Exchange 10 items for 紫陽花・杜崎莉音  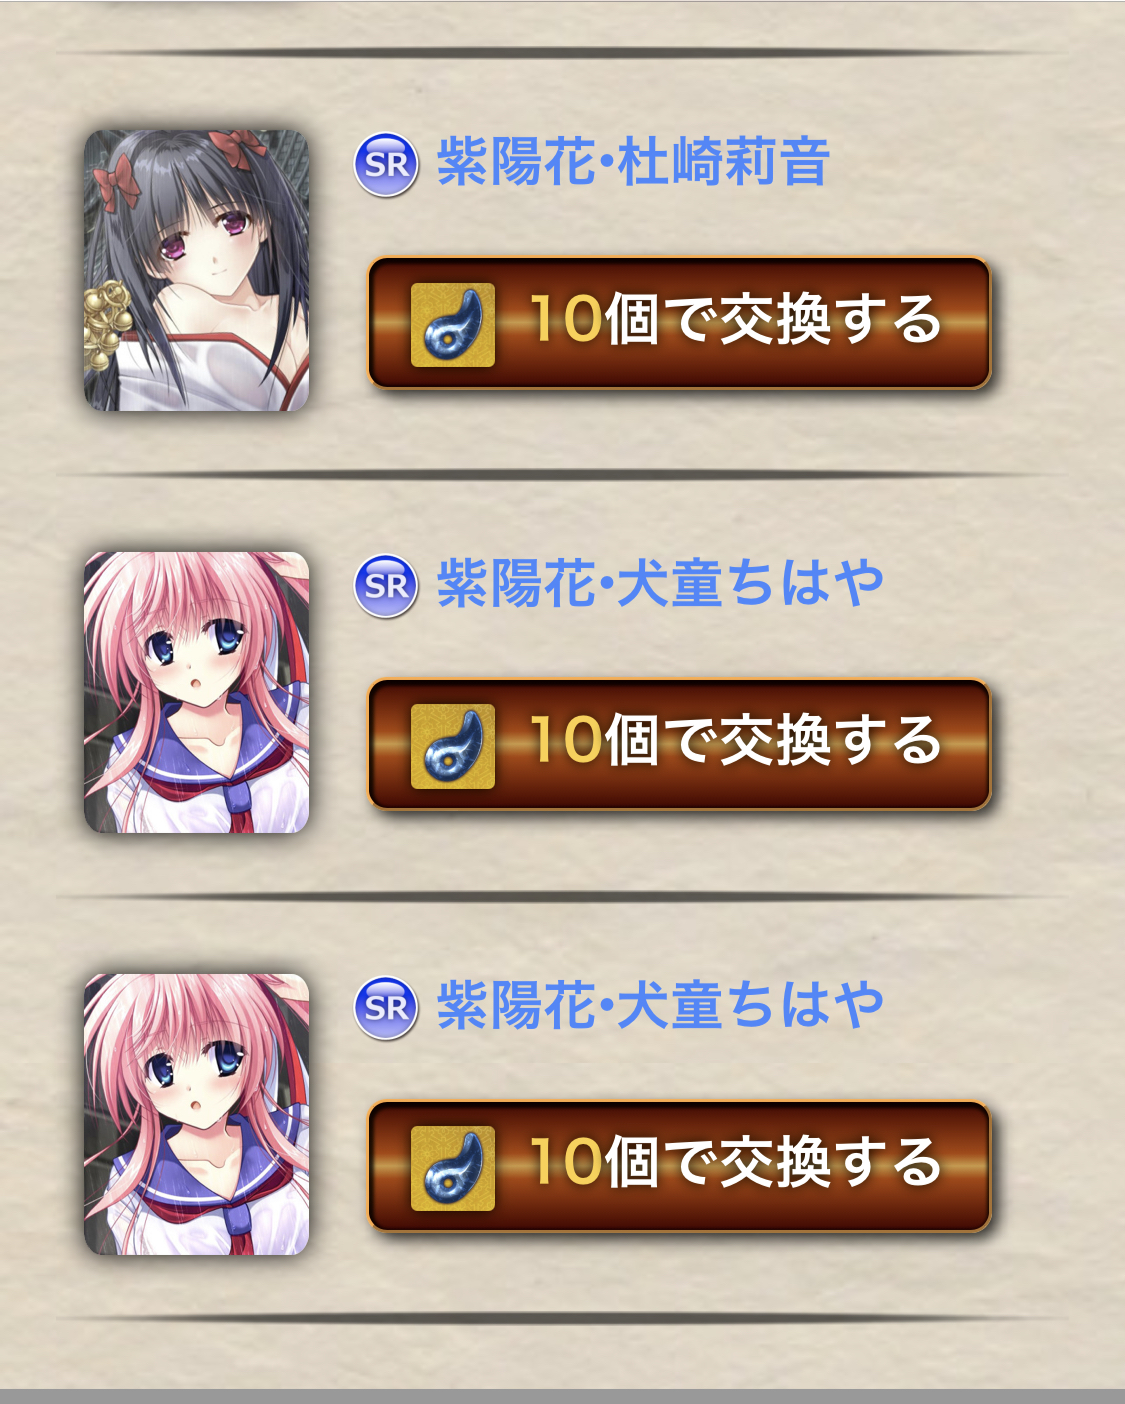(x=679, y=323)
